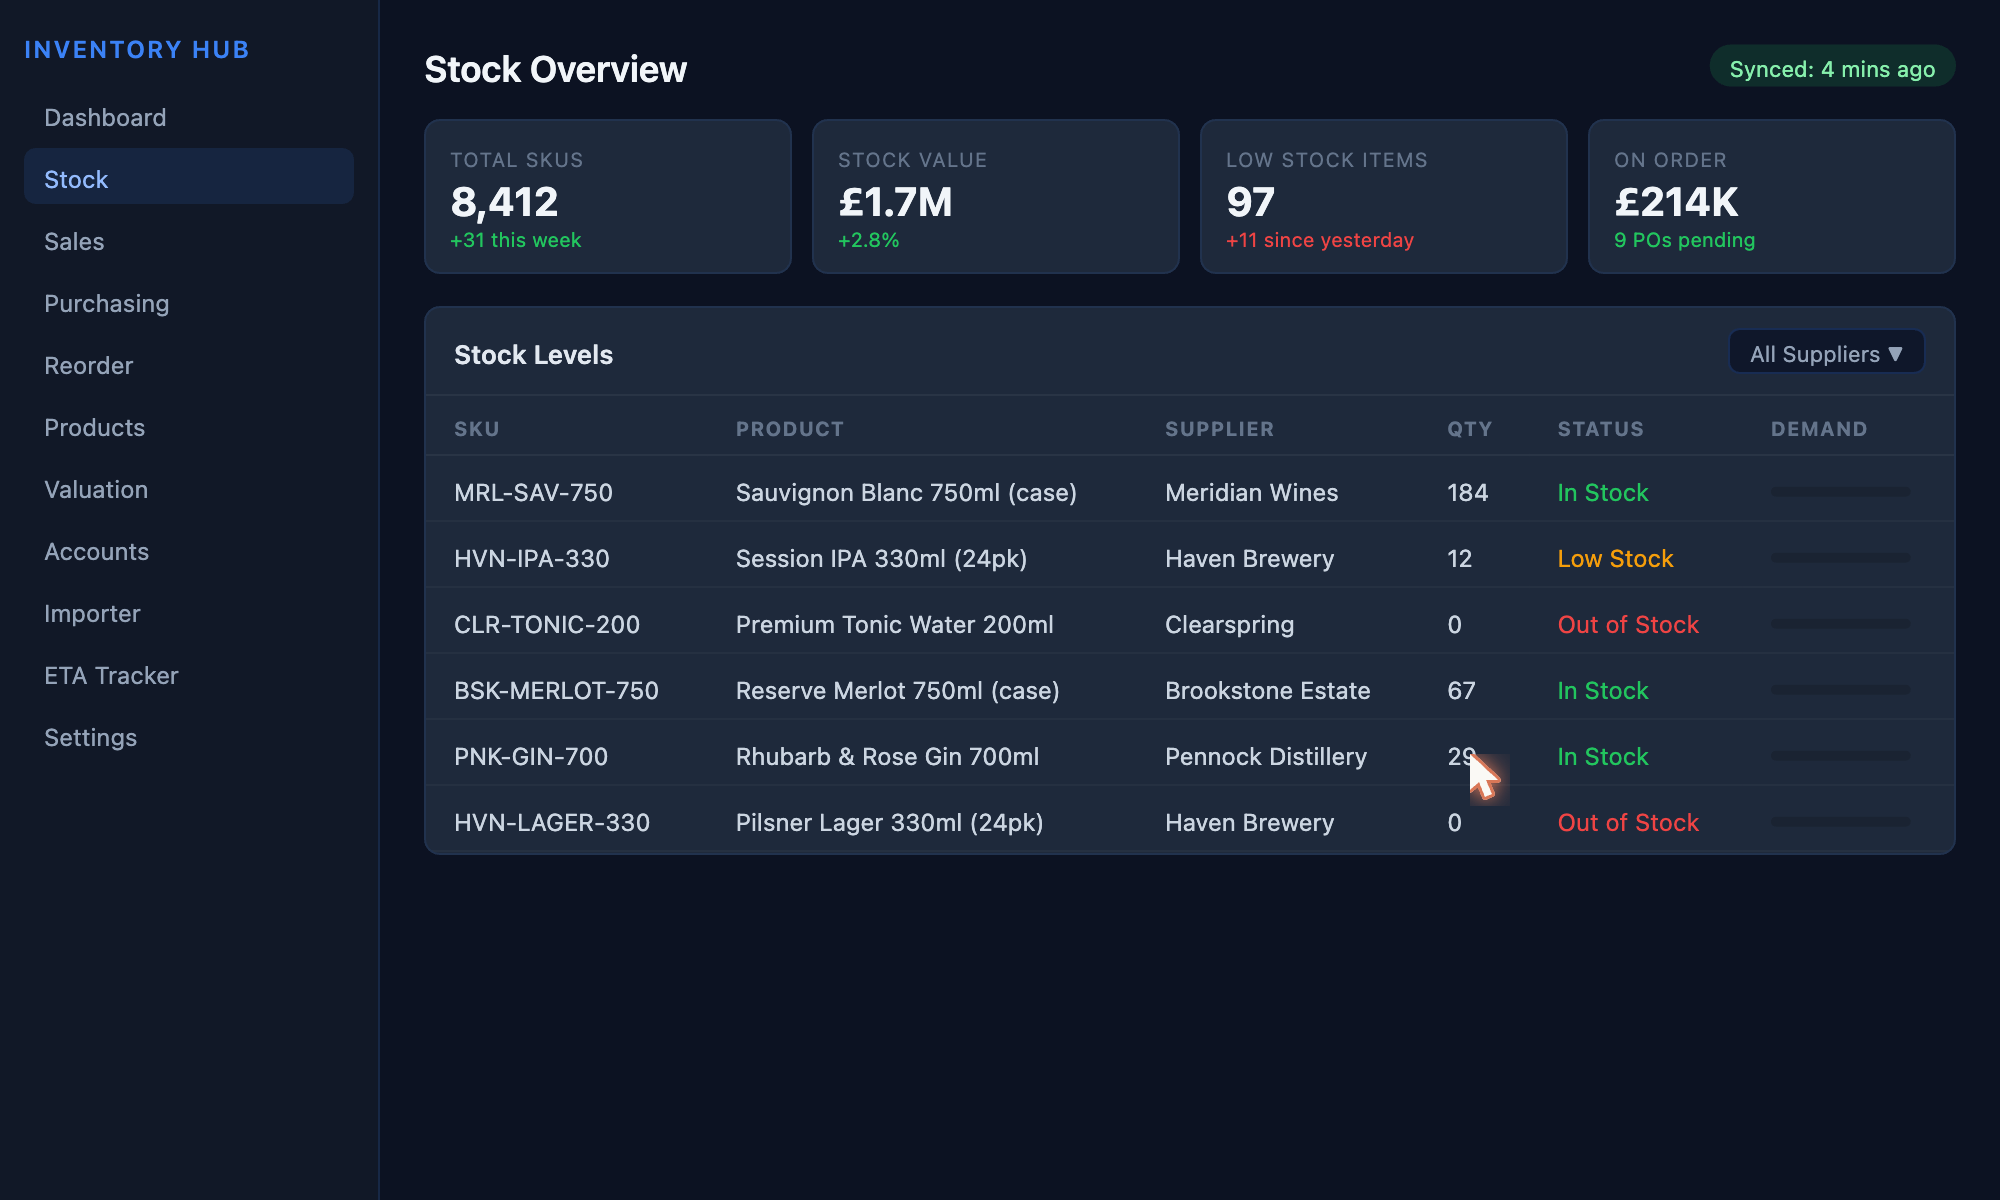The height and width of the screenshot is (1200, 2000).
Task: Click supplier Meridian Wines
Action: [1251, 493]
